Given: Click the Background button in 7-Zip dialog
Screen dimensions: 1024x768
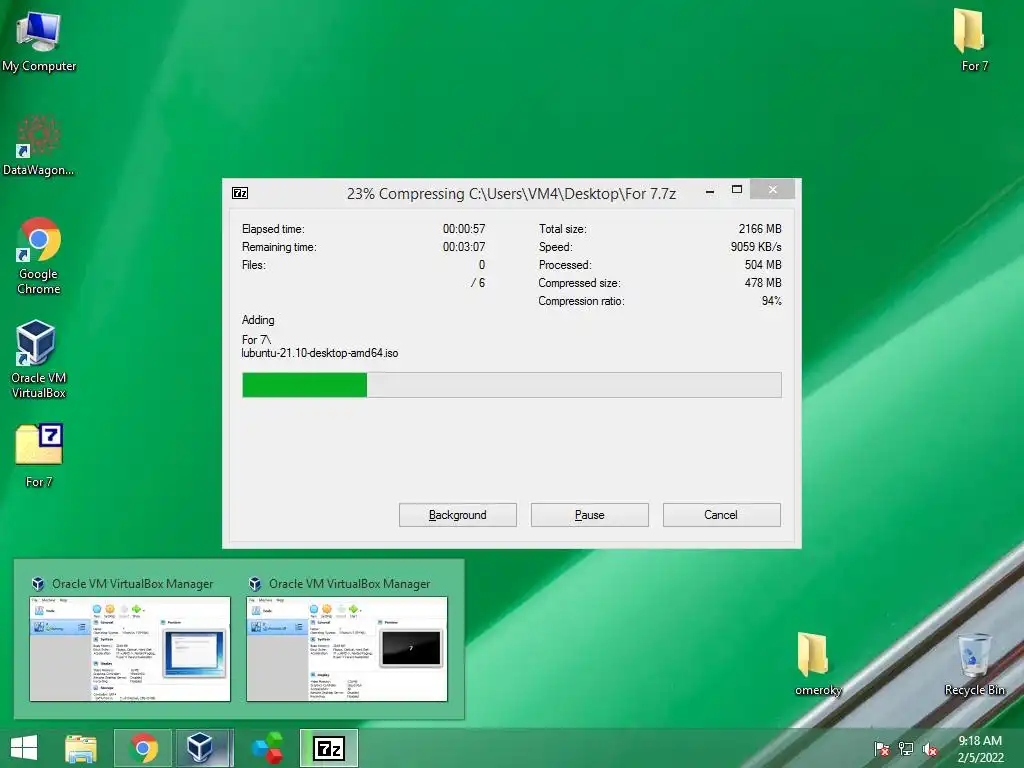Looking at the screenshot, I should [457, 515].
